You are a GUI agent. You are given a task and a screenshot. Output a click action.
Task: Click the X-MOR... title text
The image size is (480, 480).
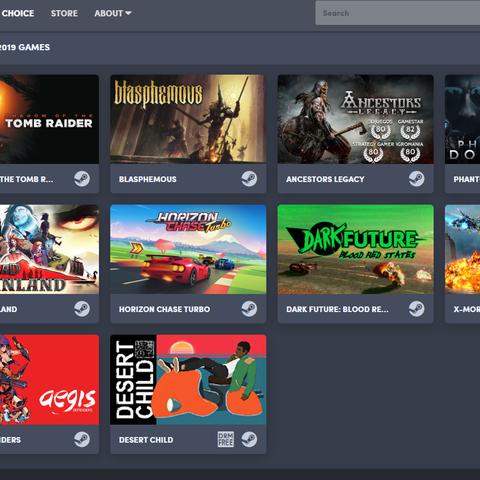pyautogui.click(x=467, y=309)
